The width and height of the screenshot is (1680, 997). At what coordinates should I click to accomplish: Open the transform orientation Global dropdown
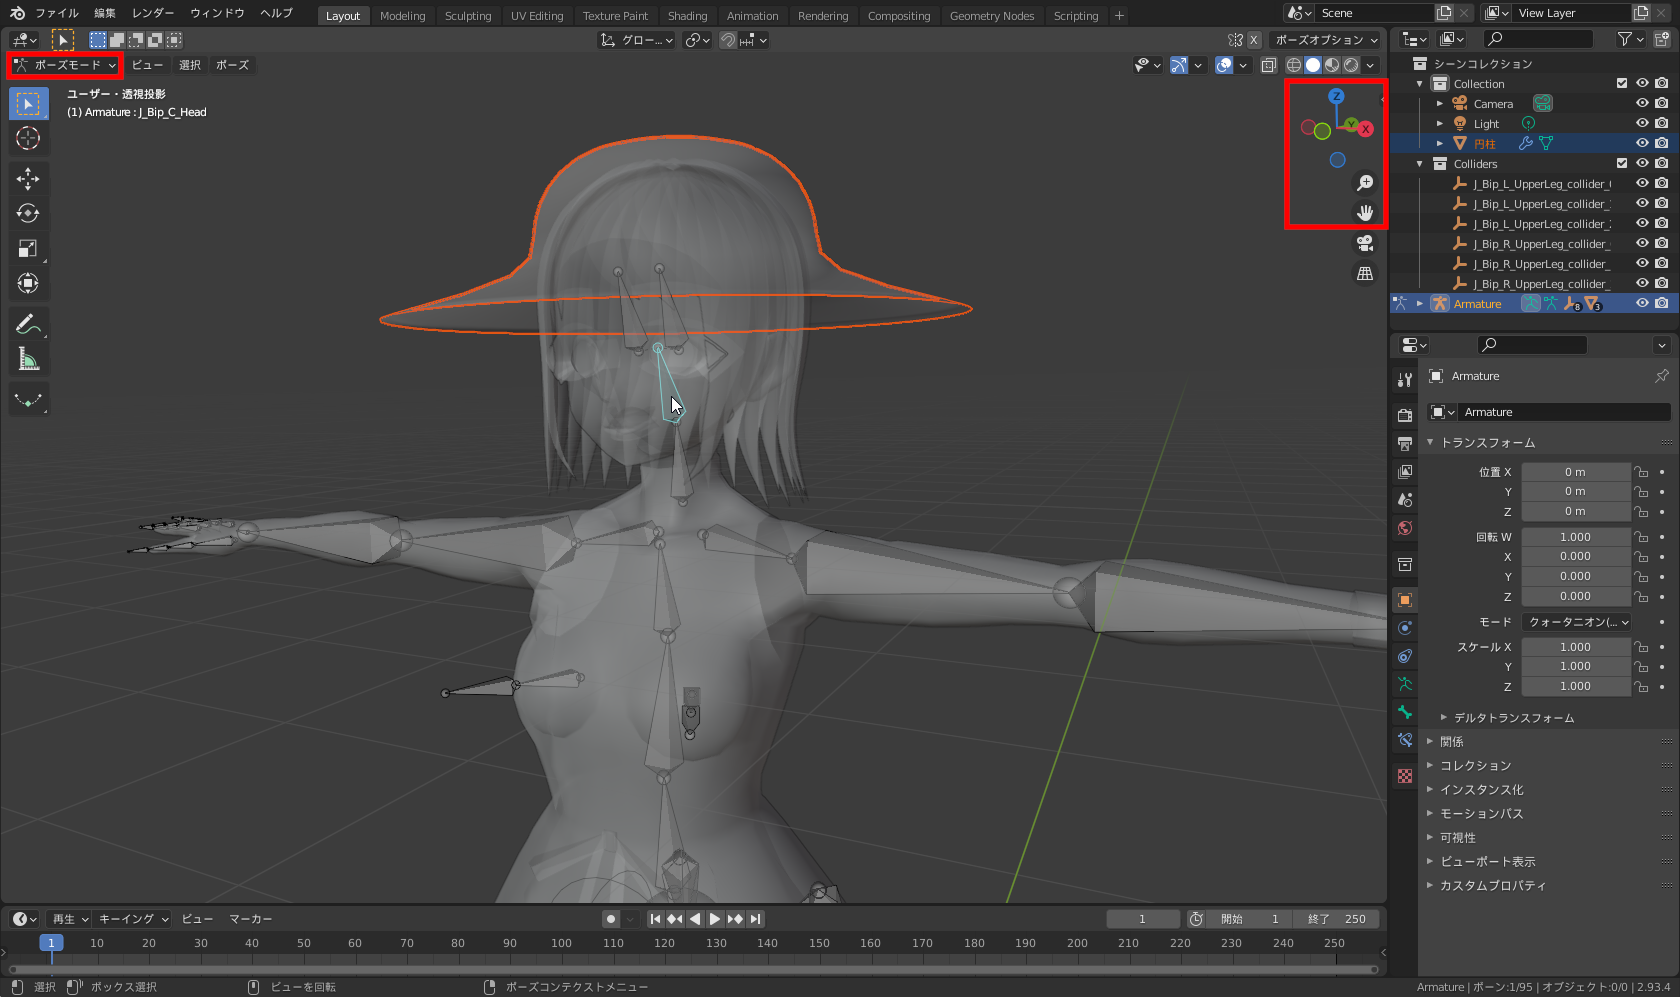[637, 40]
